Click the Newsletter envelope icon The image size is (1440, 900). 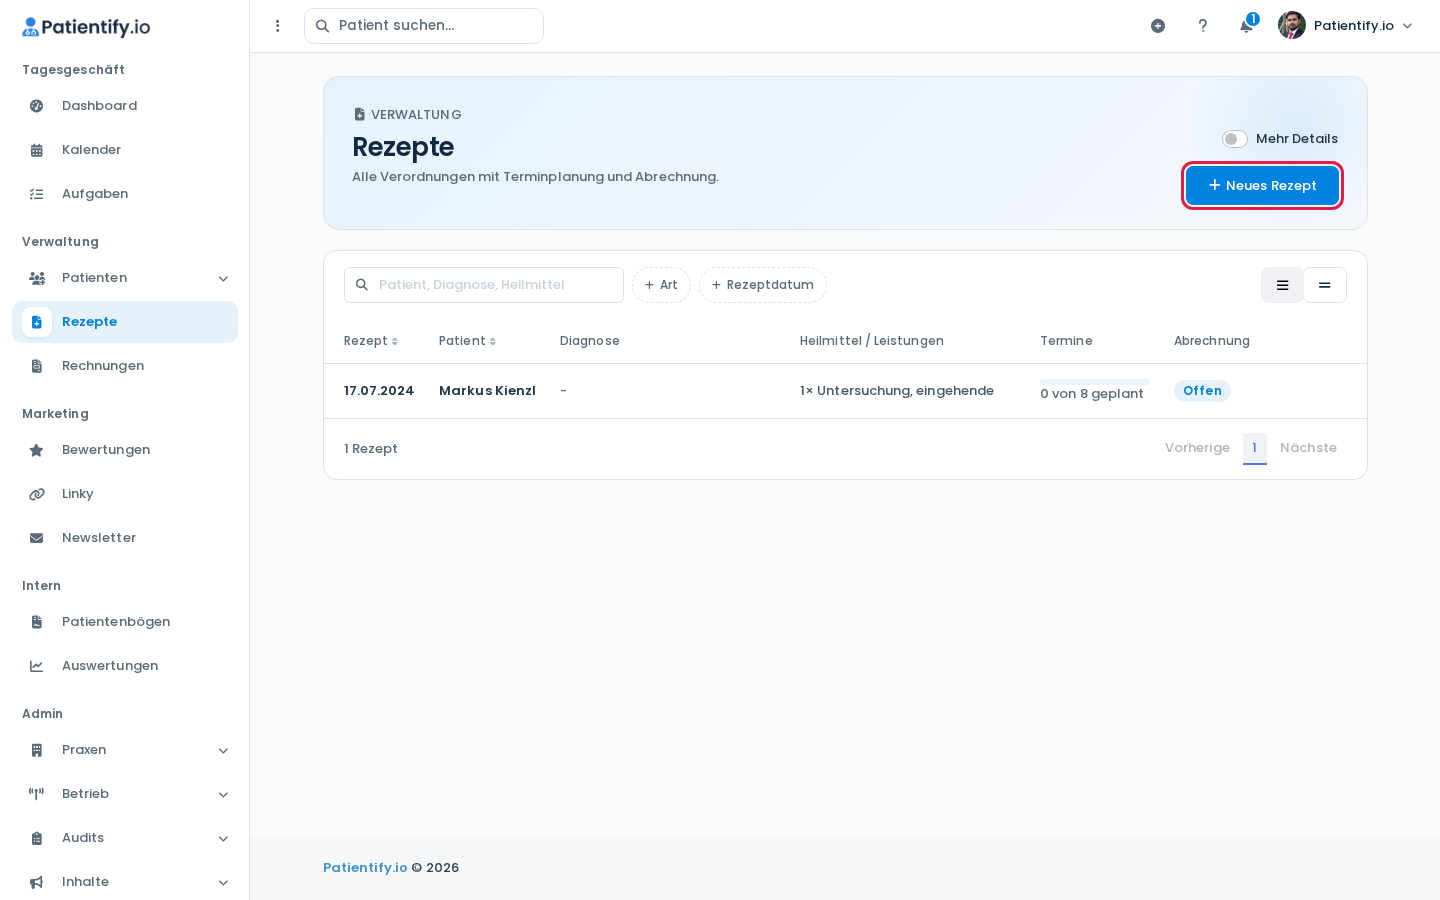[37, 538]
